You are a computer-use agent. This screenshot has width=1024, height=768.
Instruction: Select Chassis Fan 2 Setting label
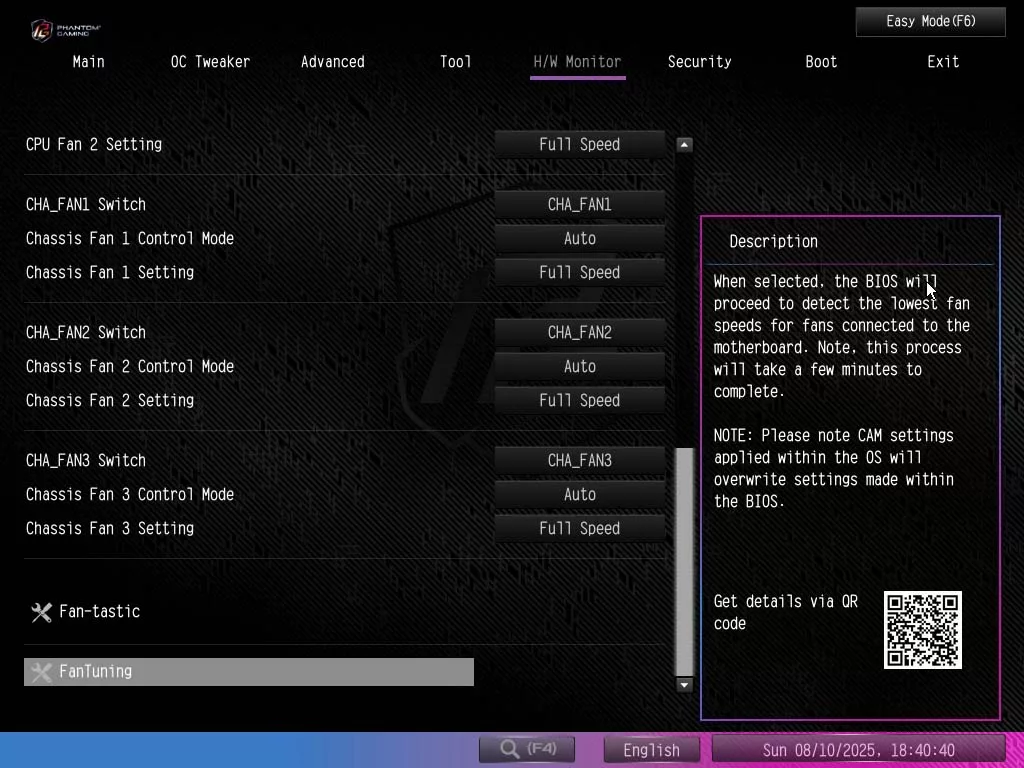[110, 400]
